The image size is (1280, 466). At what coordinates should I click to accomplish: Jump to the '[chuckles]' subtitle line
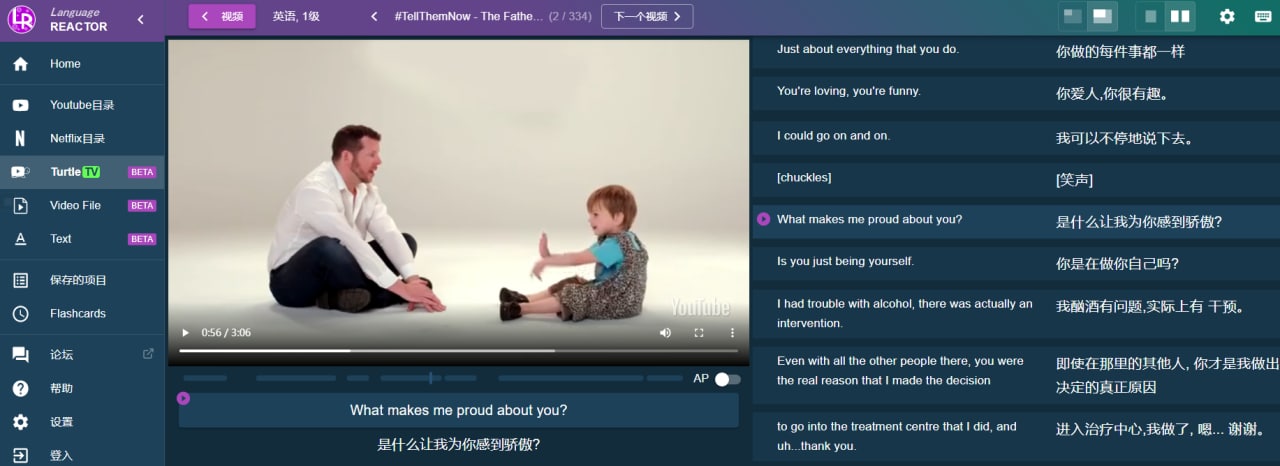(804, 178)
